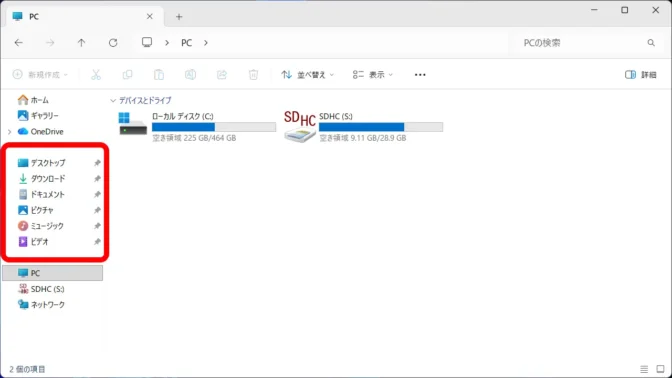This screenshot has height=378, width=672.
Task: Click the Rename icon in toolbar
Action: 190,75
